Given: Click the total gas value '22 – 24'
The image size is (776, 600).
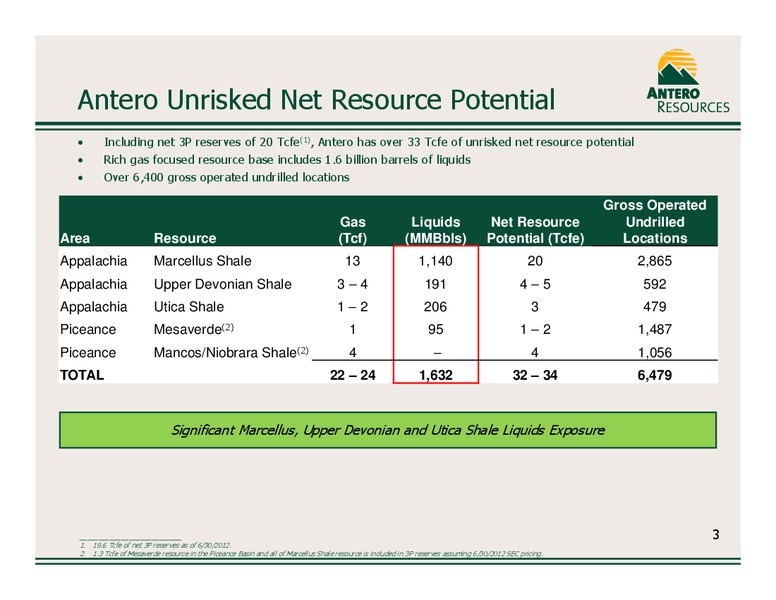Looking at the screenshot, I should [x=352, y=375].
